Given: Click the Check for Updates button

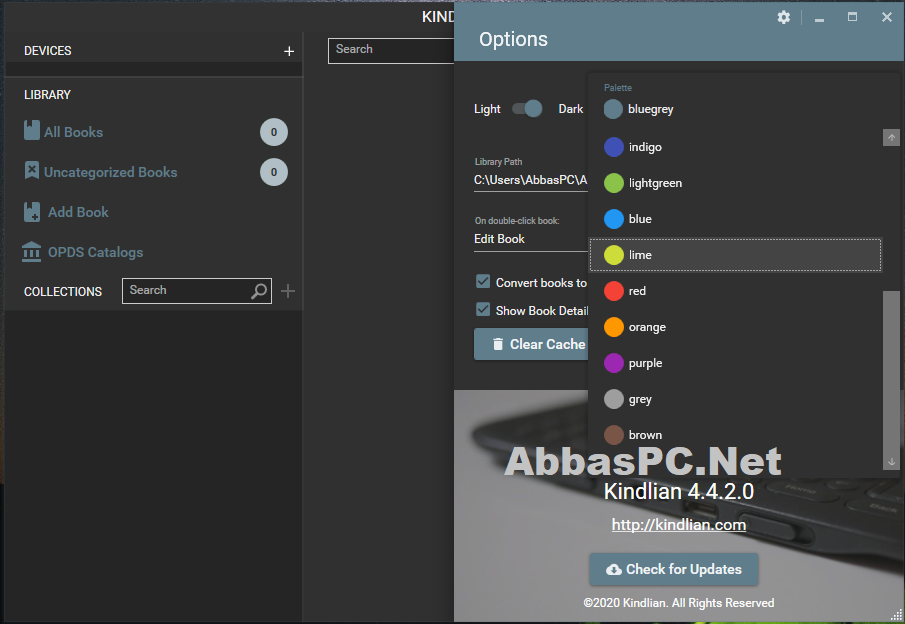Looking at the screenshot, I should click(x=674, y=569).
